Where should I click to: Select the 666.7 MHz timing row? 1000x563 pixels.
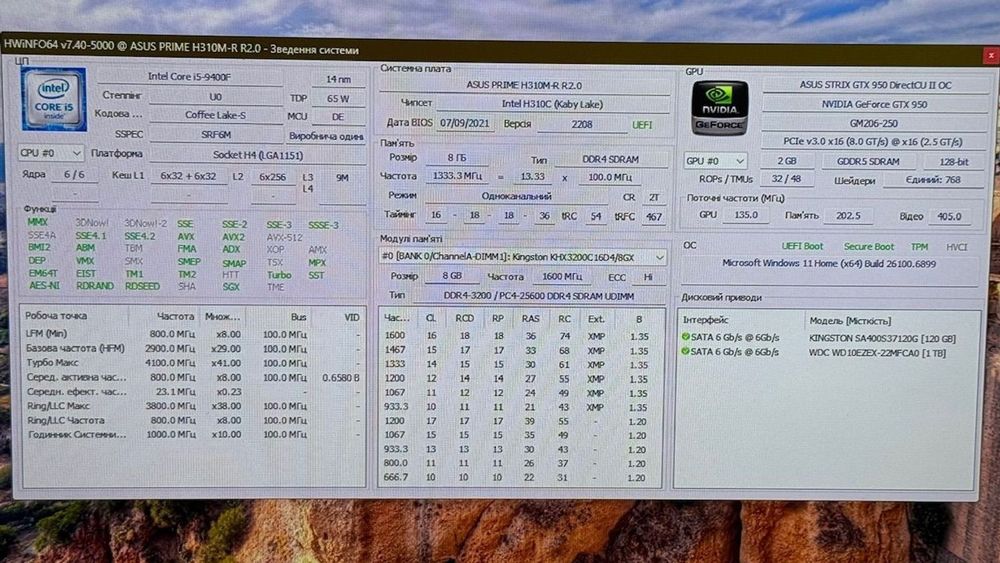coord(520,477)
